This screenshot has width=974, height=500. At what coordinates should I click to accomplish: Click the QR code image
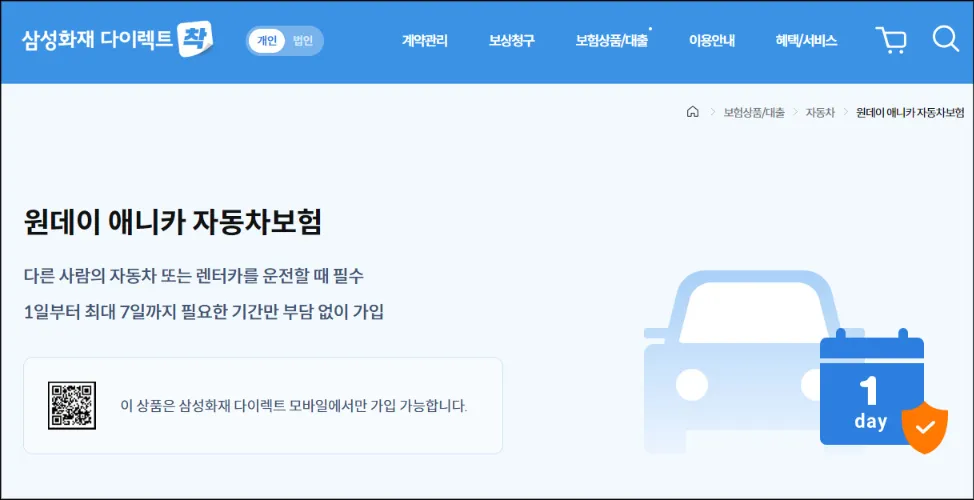pos(72,406)
